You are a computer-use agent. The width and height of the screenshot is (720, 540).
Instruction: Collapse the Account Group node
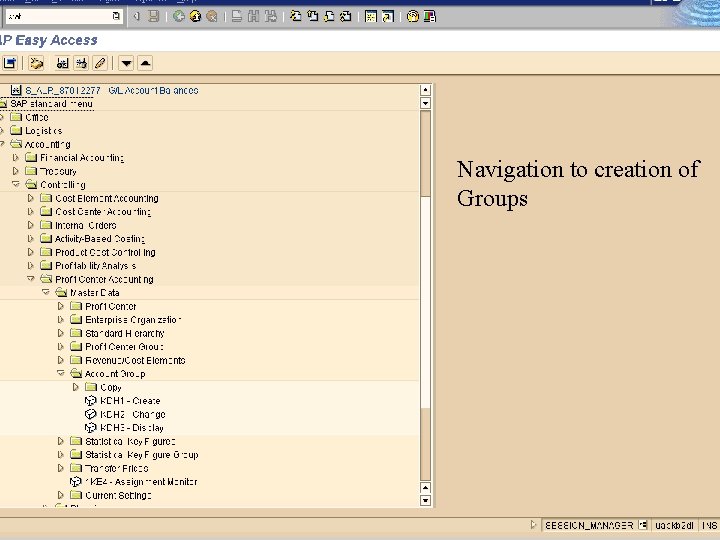pos(61,373)
